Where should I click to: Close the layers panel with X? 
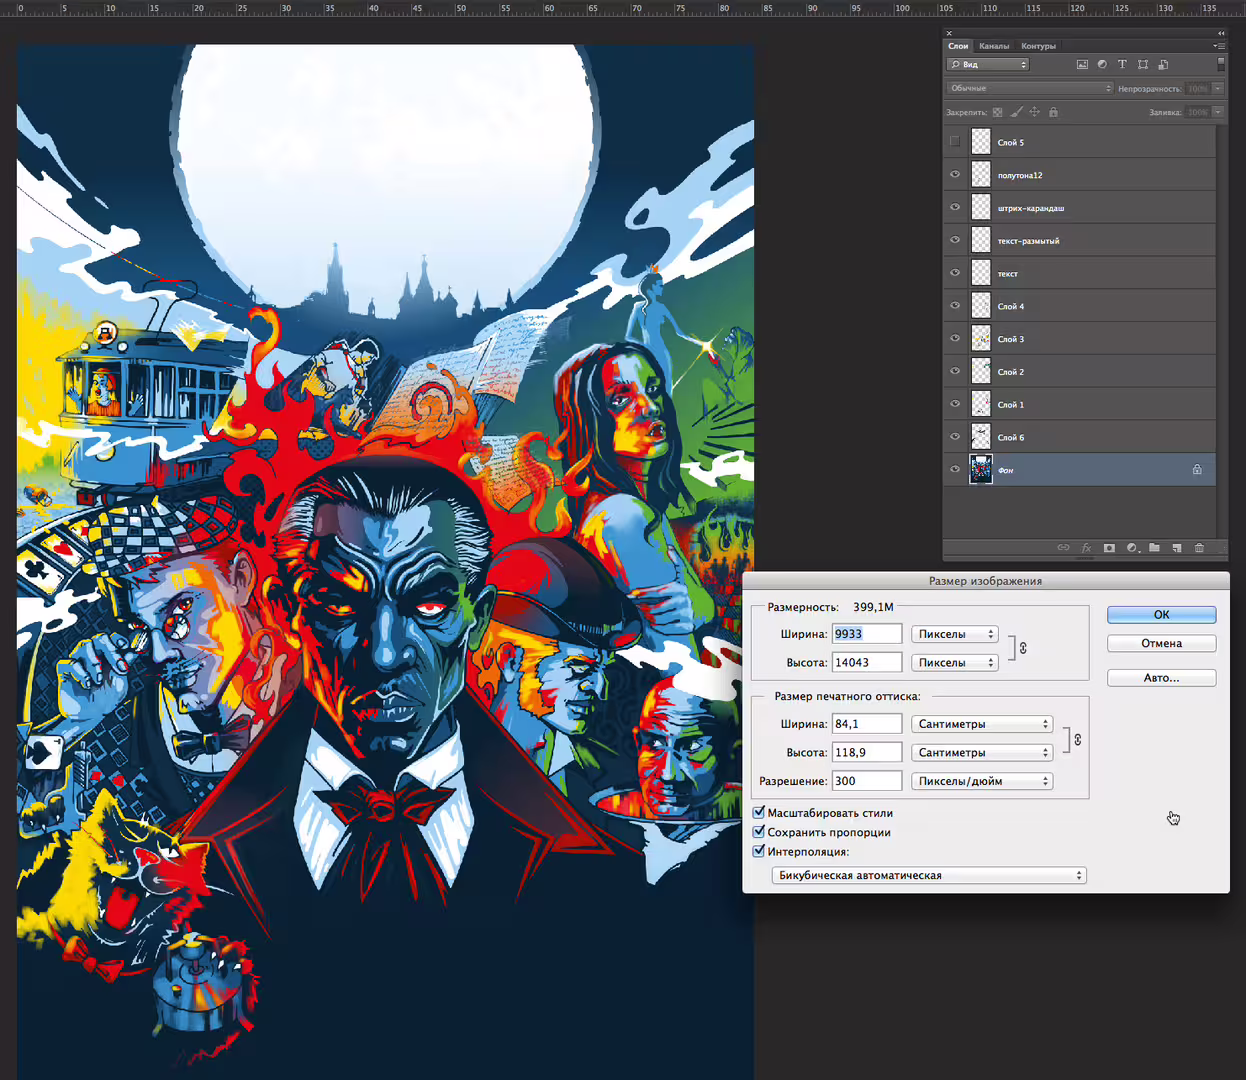(x=949, y=33)
